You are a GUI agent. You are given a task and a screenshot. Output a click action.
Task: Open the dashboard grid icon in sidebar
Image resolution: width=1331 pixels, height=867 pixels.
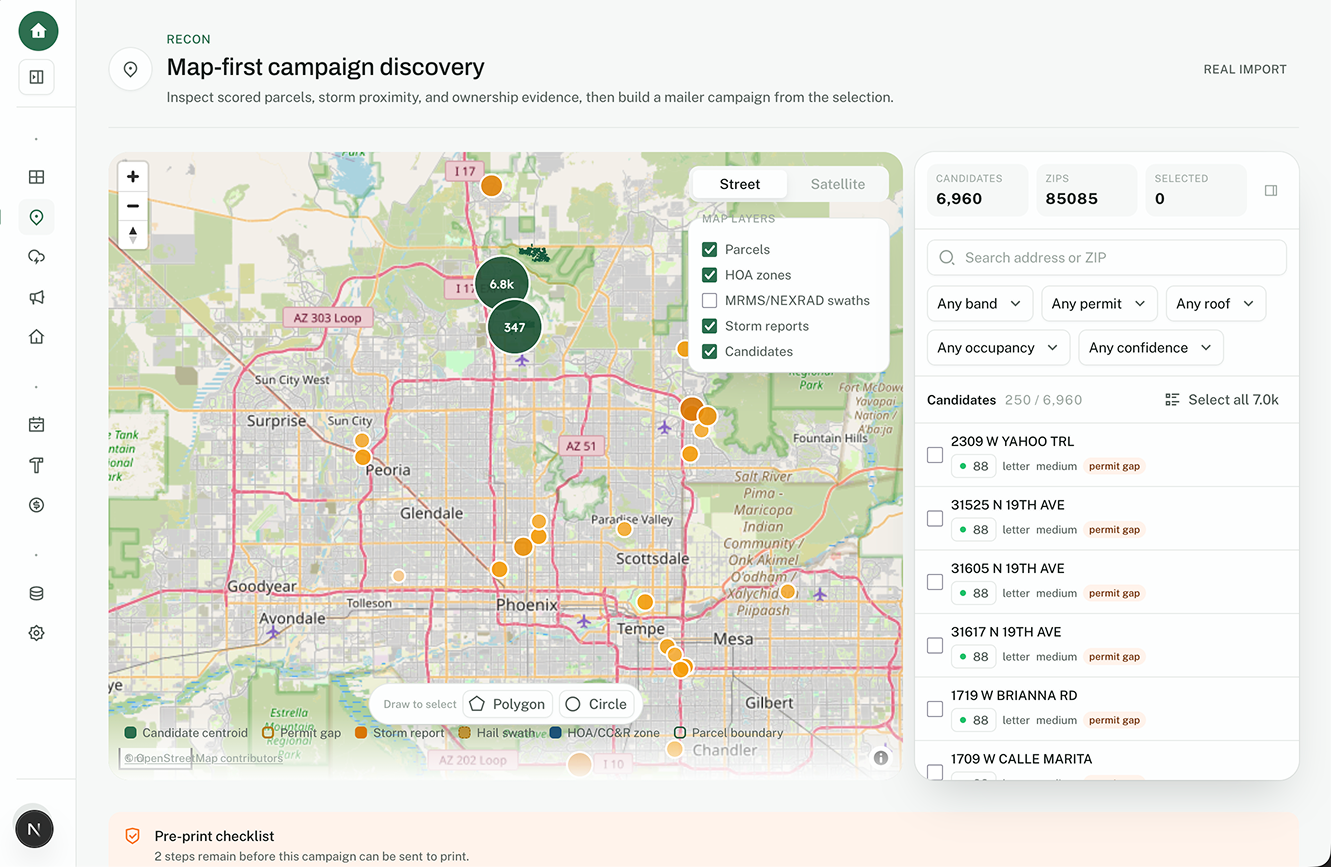tap(37, 177)
